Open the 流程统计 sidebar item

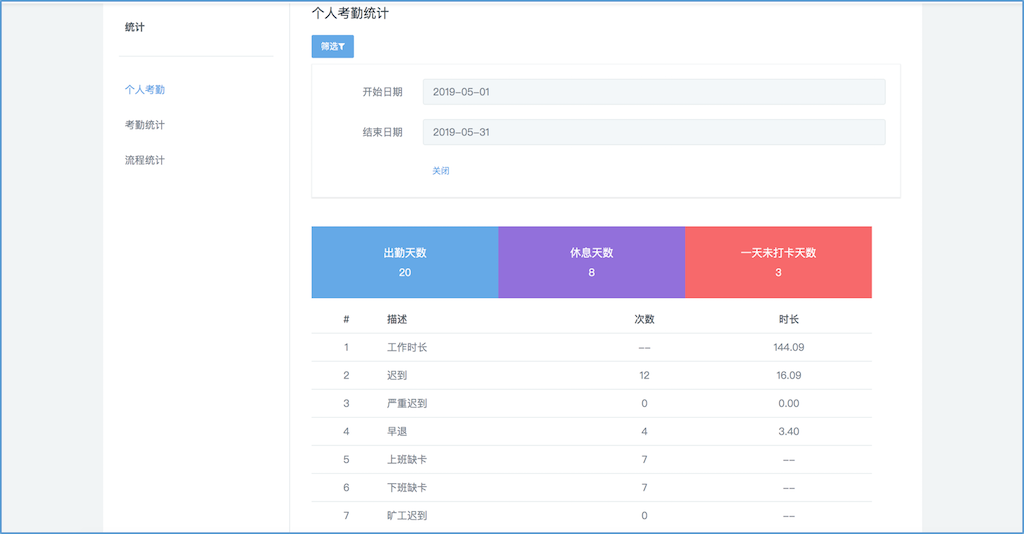[145, 160]
